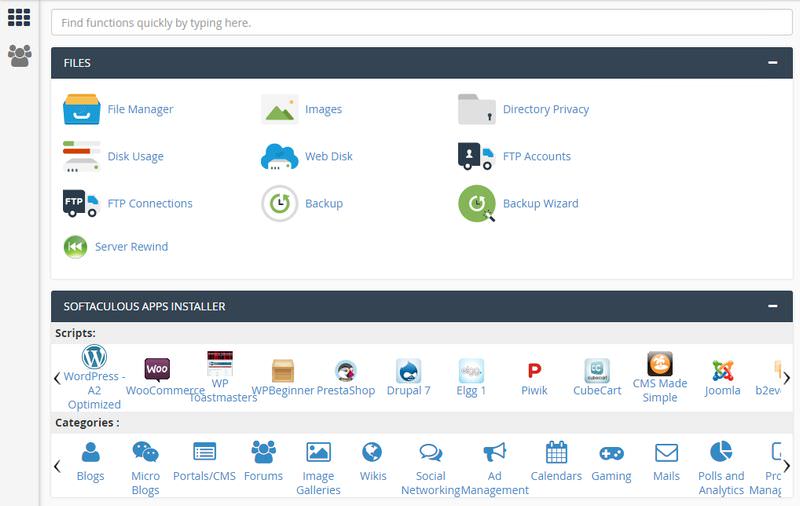The width and height of the screenshot is (800, 506).
Task: Click the Images text link
Action: coord(323,109)
